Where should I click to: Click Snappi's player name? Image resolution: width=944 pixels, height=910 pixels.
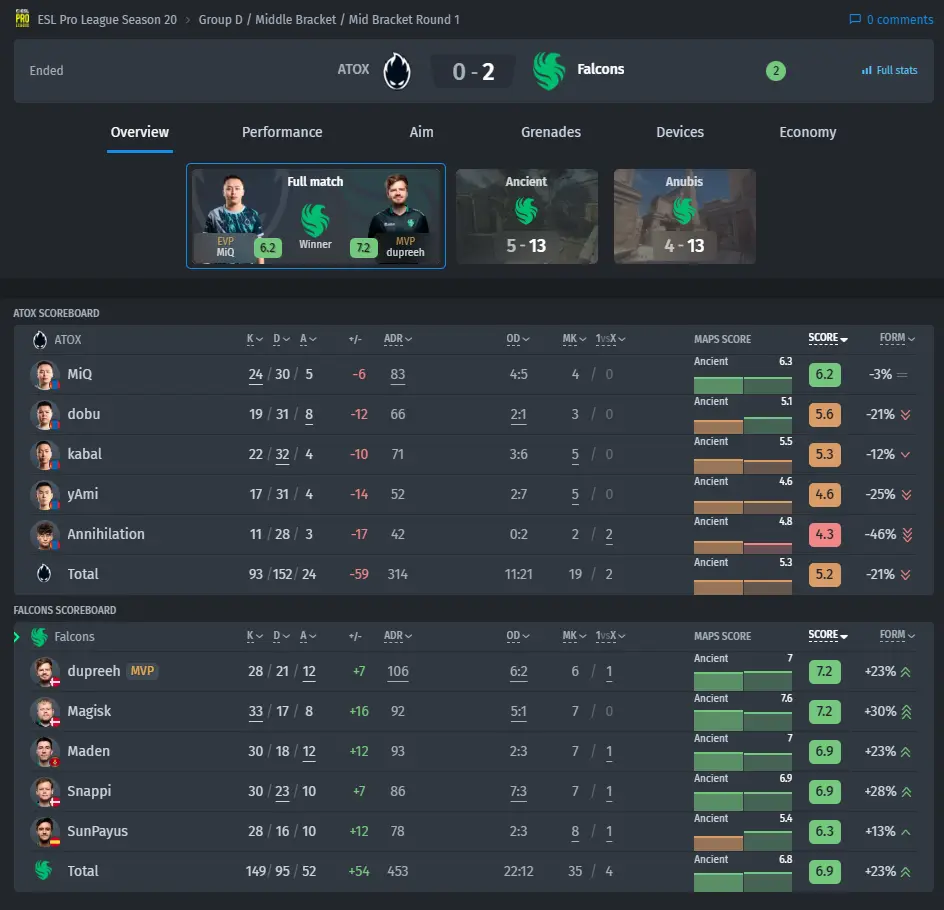coord(89,791)
